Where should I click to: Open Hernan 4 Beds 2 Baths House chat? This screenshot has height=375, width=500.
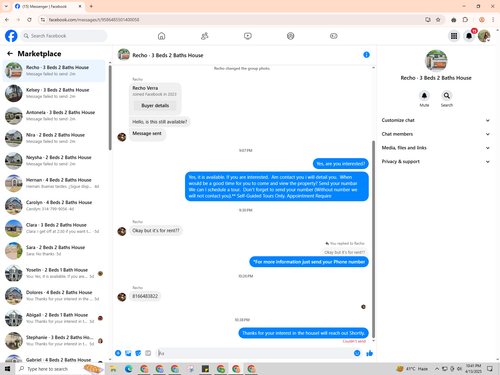(x=54, y=183)
